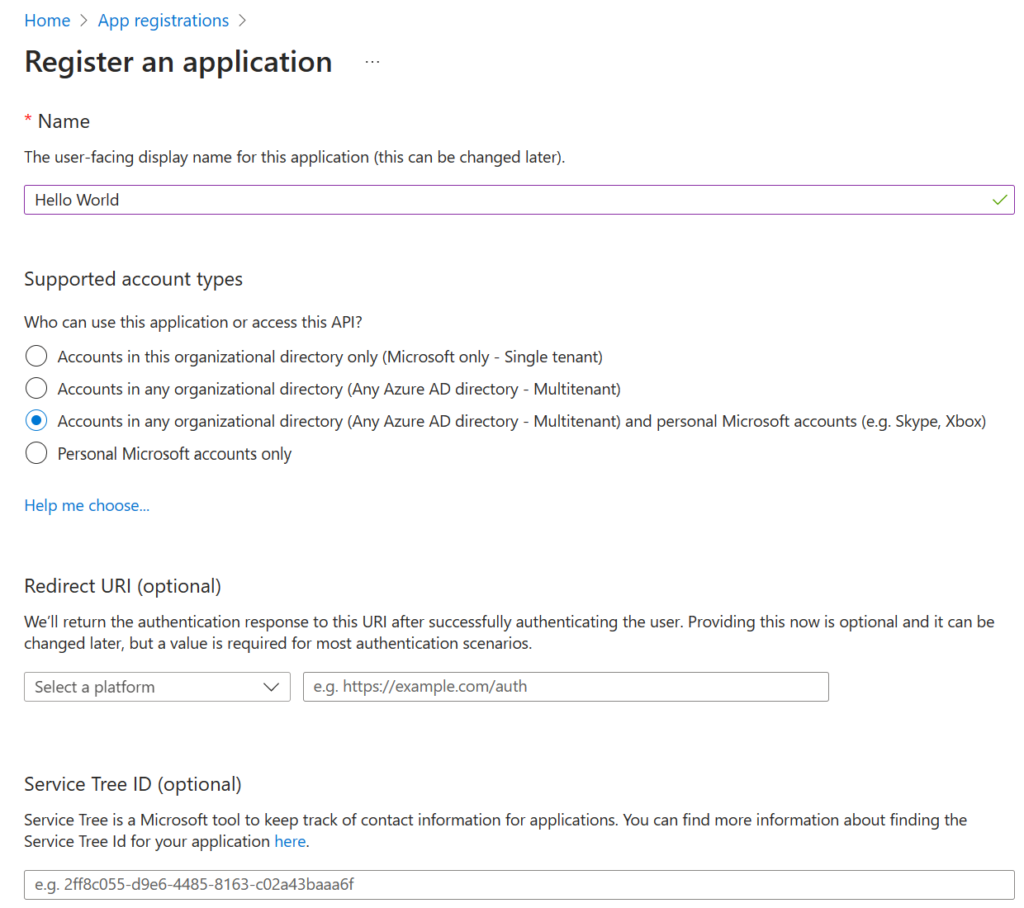This screenshot has height=908, width=1024.
Task: Click the Supported account types section header
Action: (133, 279)
